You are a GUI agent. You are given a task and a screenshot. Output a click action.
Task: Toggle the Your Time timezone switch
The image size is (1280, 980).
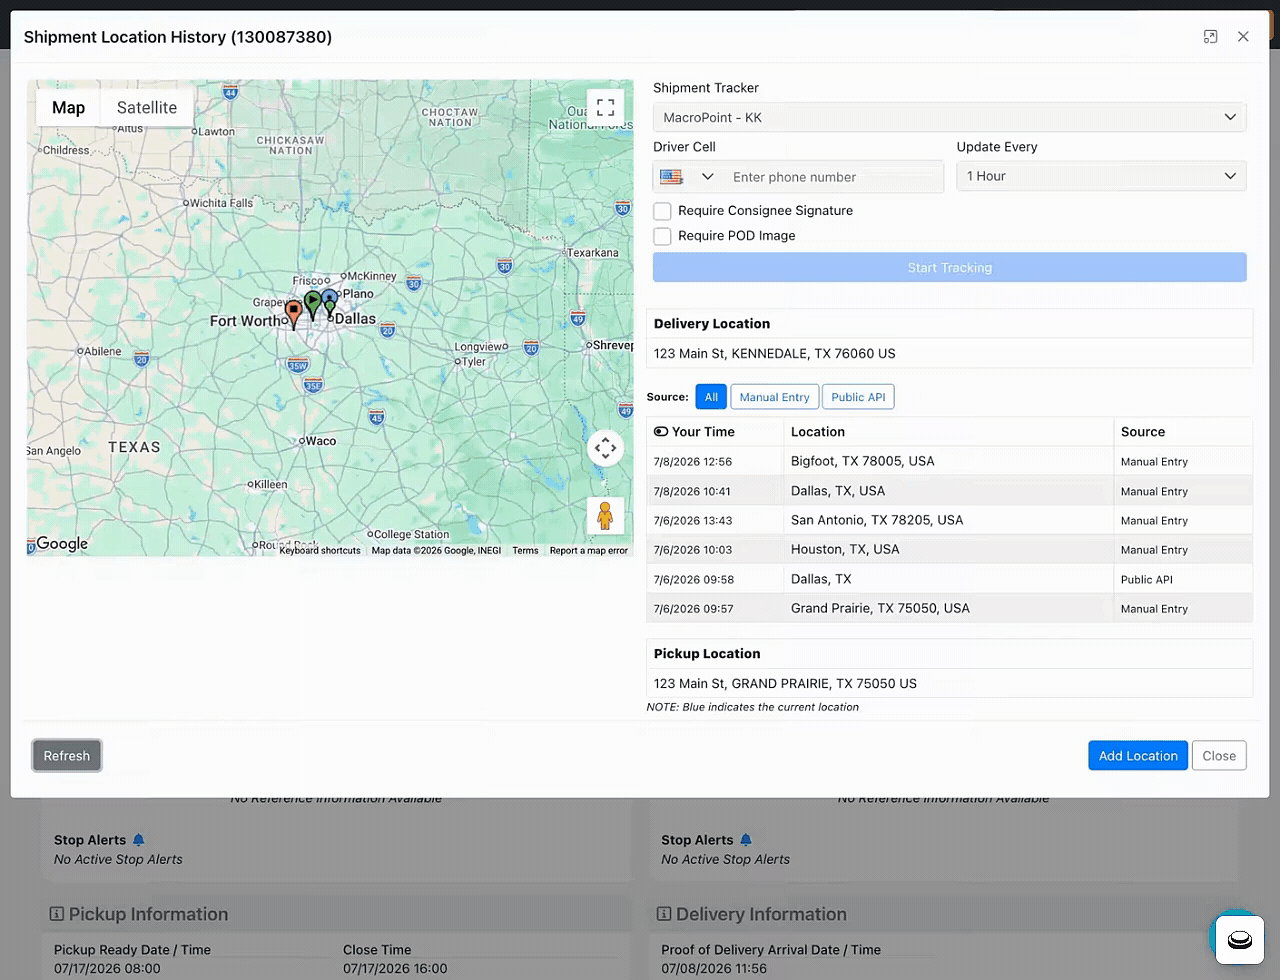coord(661,432)
